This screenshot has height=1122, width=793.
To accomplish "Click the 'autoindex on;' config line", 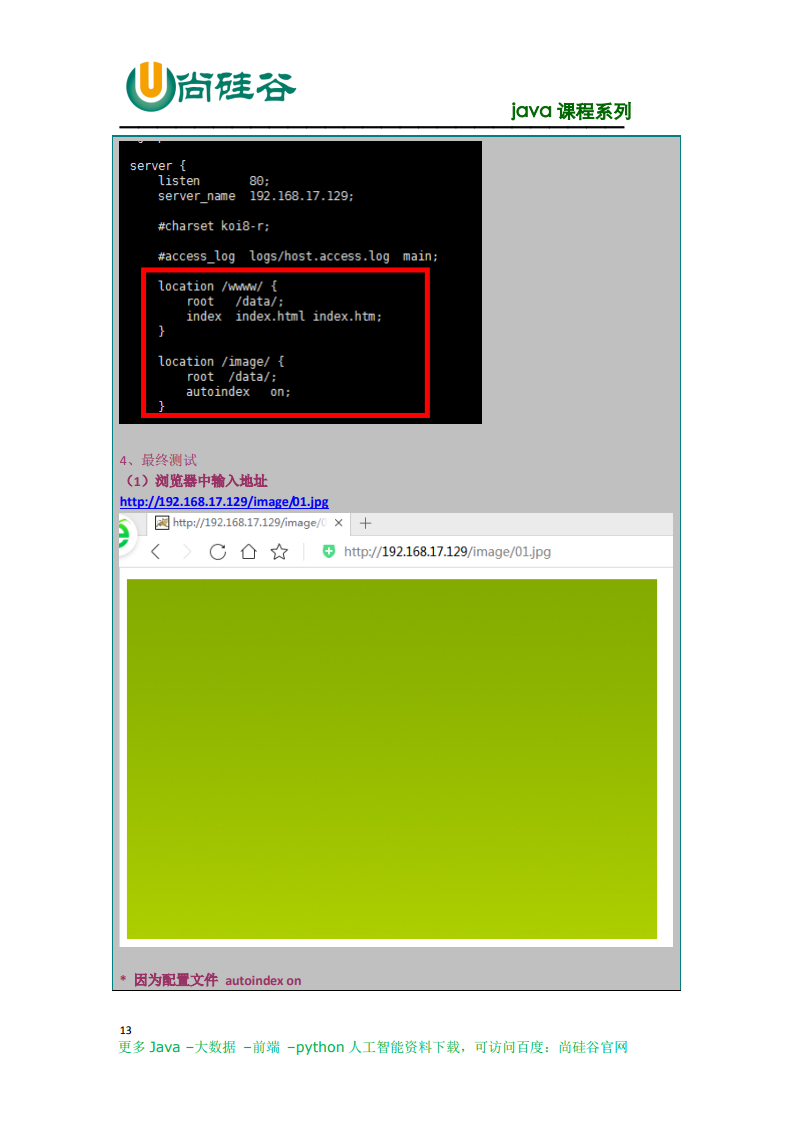I will pos(238,392).
